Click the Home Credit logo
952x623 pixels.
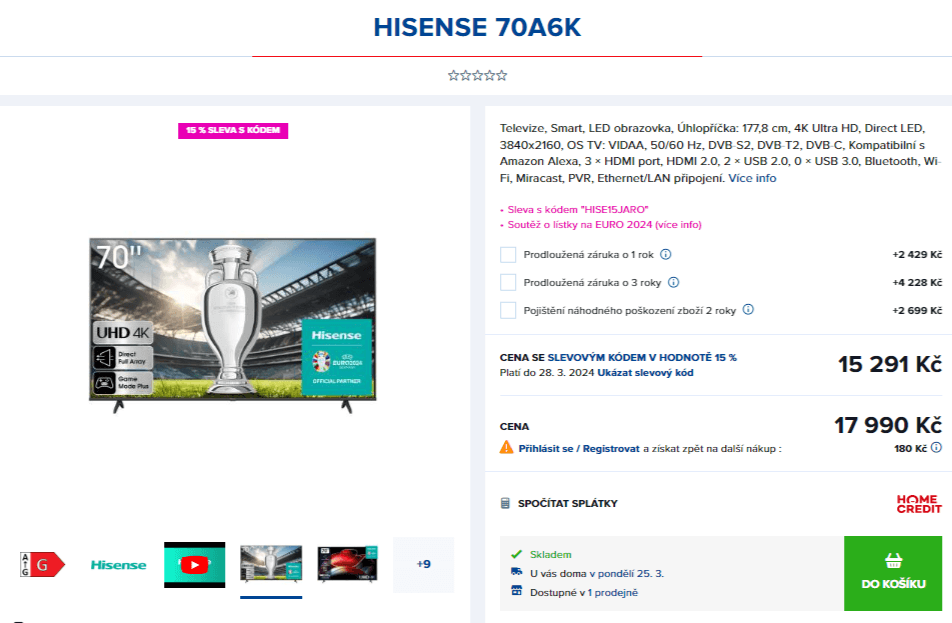919,503
